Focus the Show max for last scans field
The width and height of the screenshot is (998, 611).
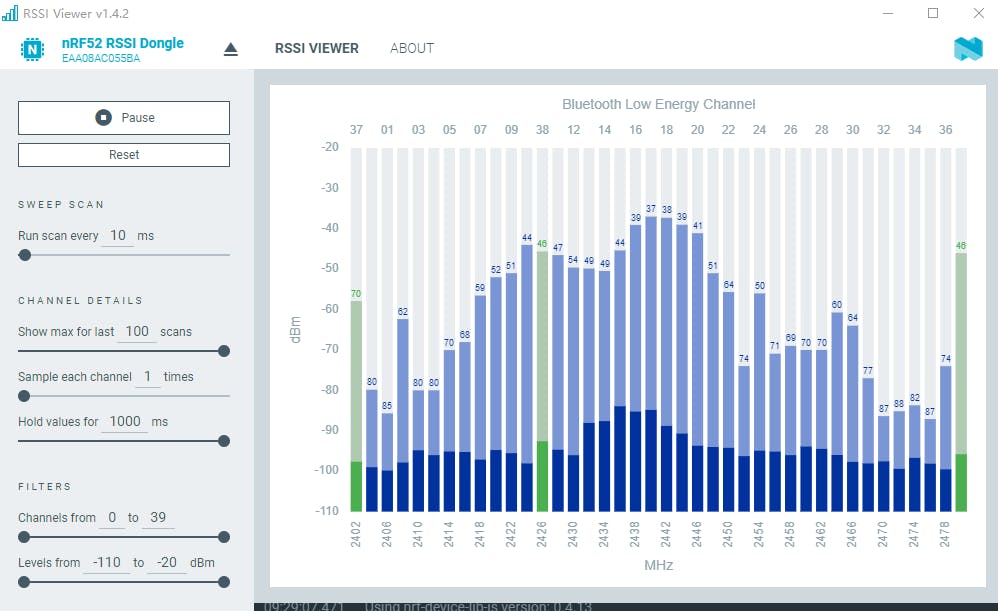[137, 332]
